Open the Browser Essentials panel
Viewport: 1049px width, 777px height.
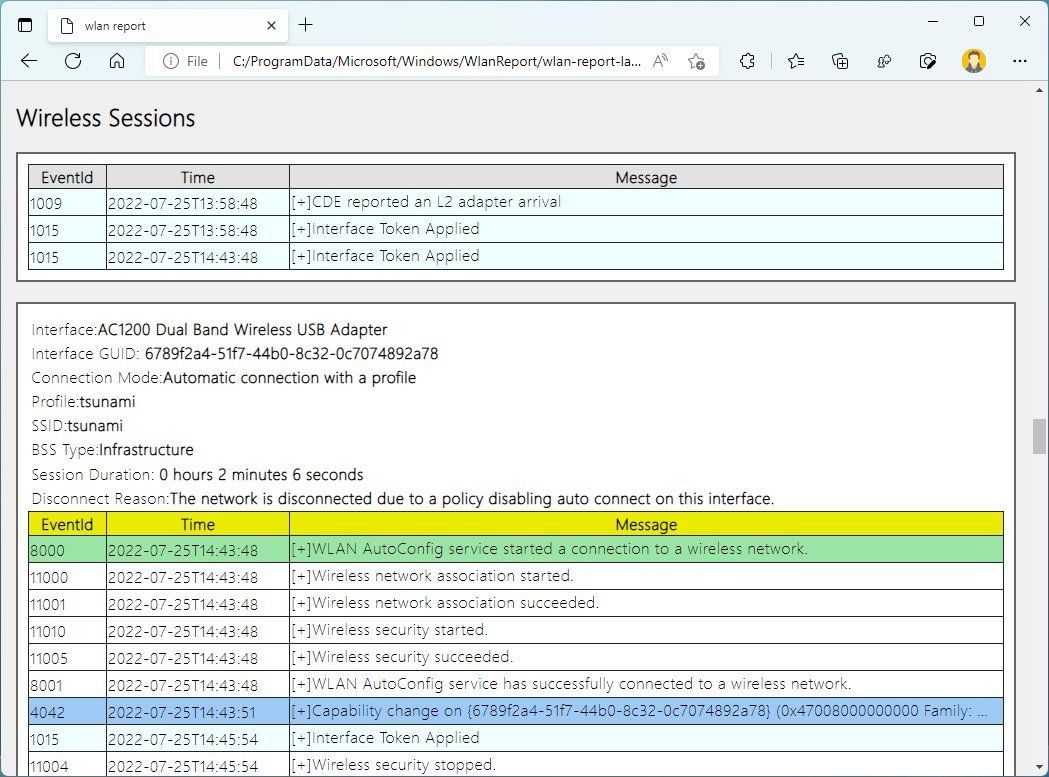(x=884, y=61)
